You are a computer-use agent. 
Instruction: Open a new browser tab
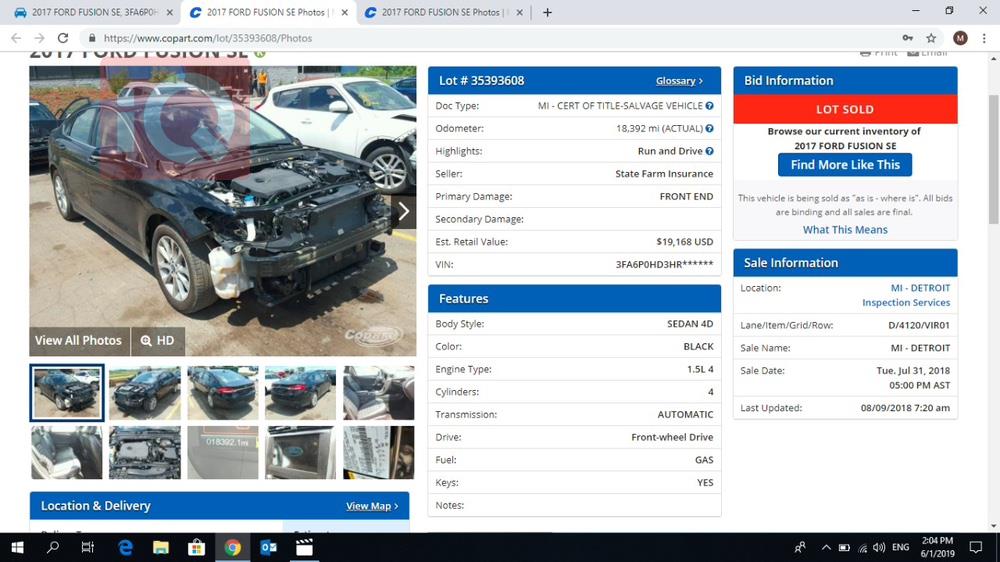pyautogui.click(x=547, y=12)
